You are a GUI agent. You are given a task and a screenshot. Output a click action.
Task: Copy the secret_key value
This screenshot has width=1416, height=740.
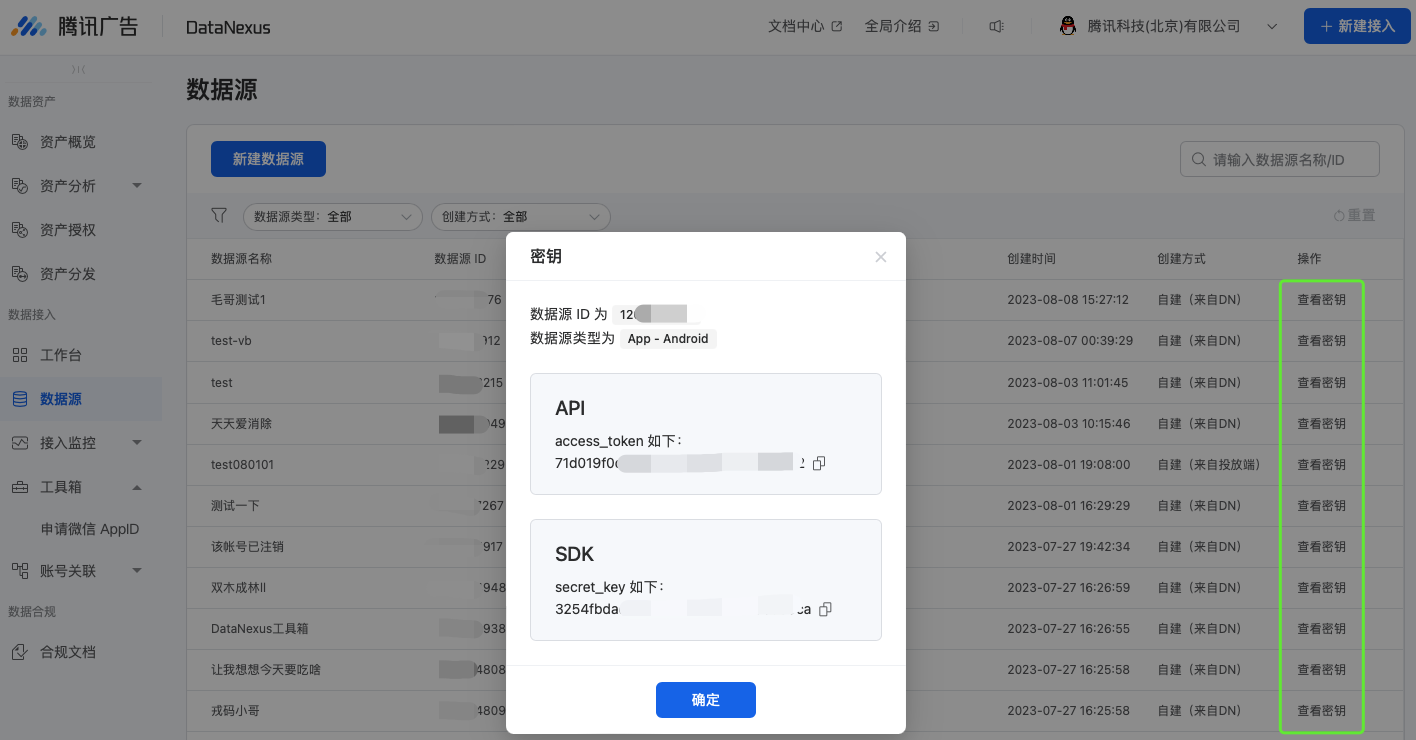pyautogui.click(x=825, y=609)
